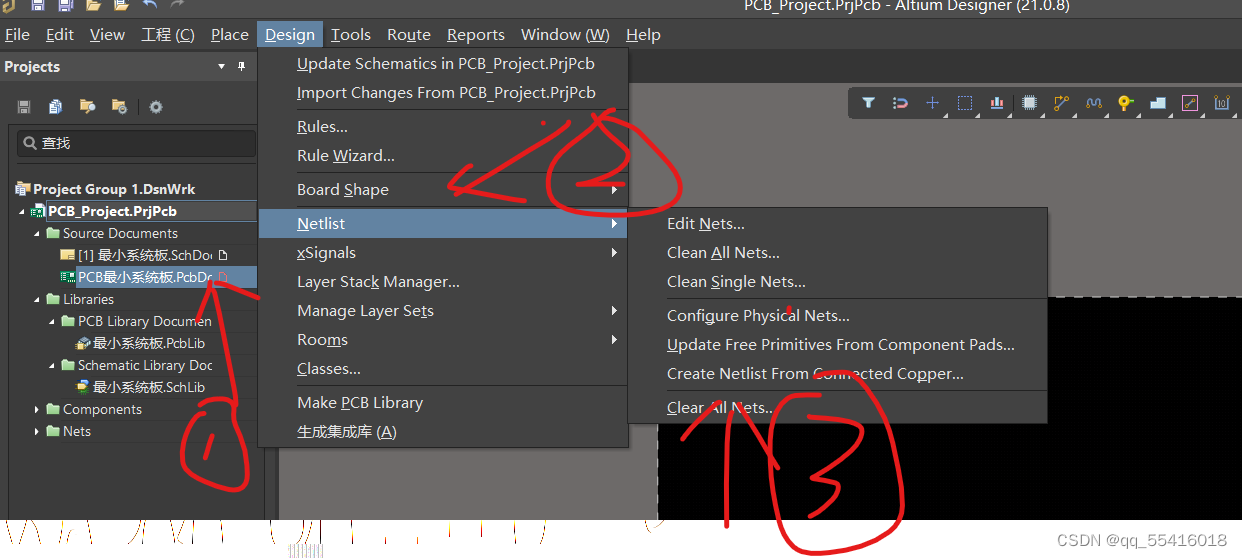Open the Projects panel dropdown arrow

[221, 67]
